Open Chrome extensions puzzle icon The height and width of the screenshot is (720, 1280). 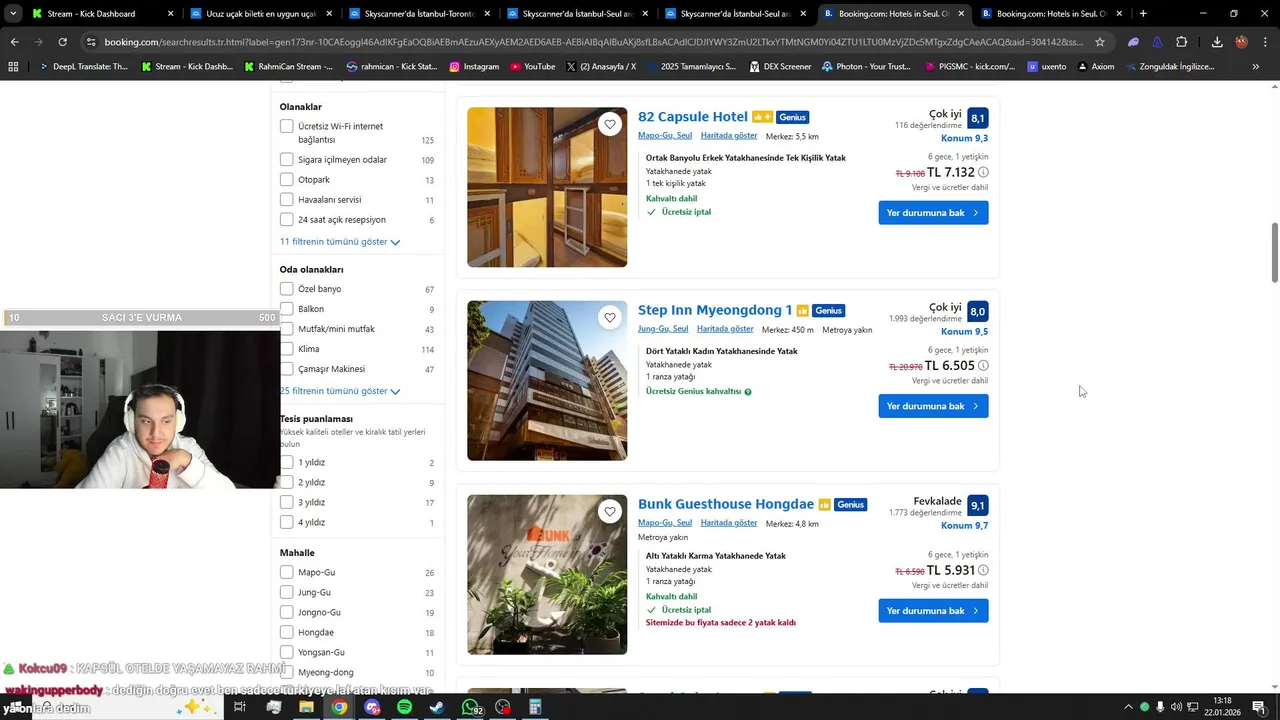point(1181,42)
